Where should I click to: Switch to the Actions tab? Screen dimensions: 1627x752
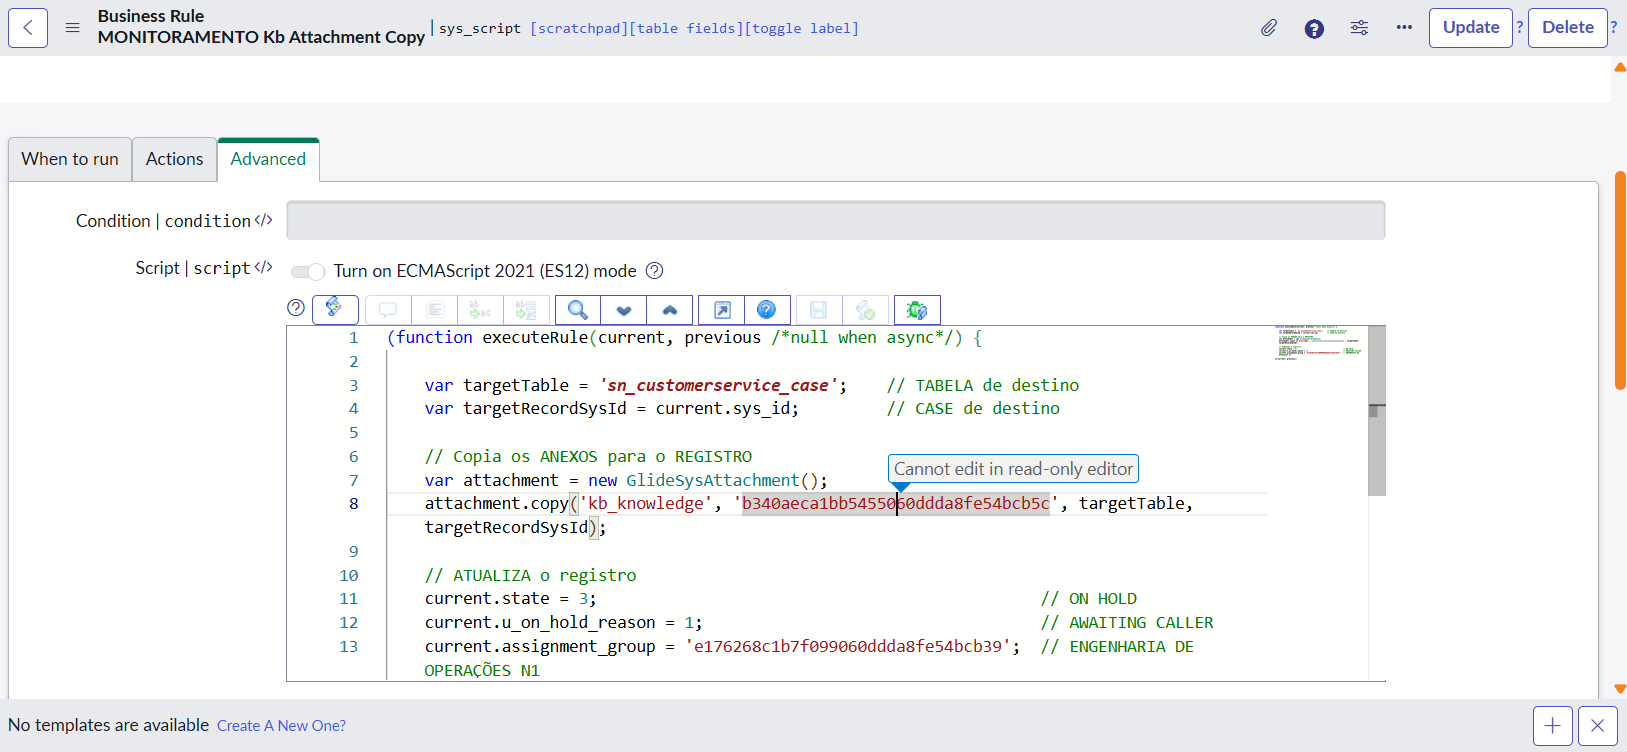coord(174,160)
